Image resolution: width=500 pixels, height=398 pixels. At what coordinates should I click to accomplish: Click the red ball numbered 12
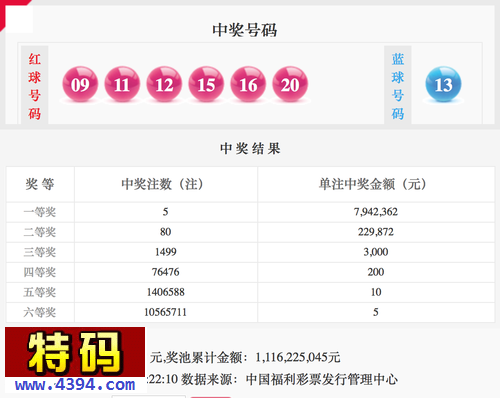(164, 84)
